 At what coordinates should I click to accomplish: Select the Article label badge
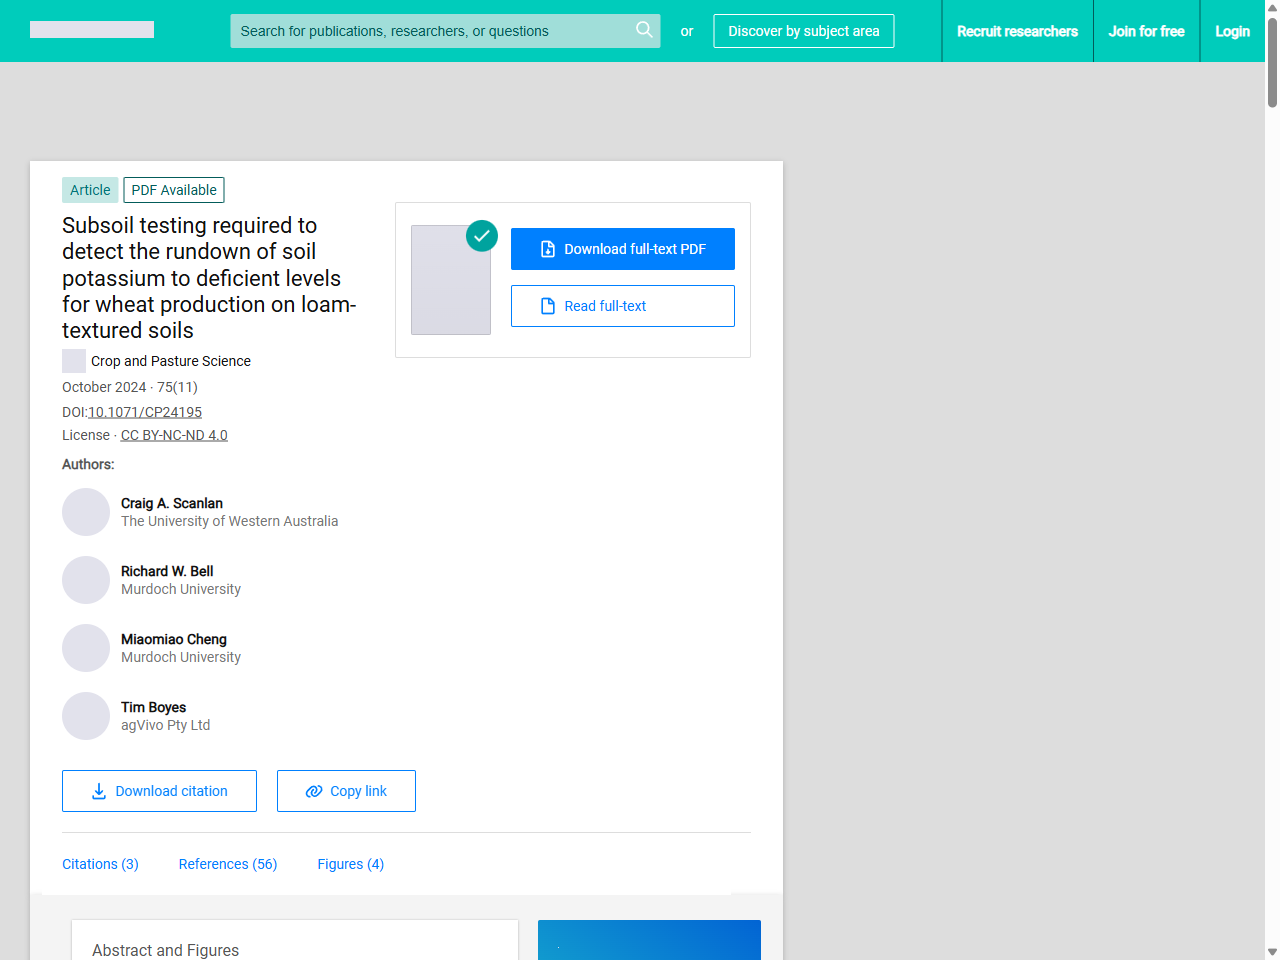(89, 189)
